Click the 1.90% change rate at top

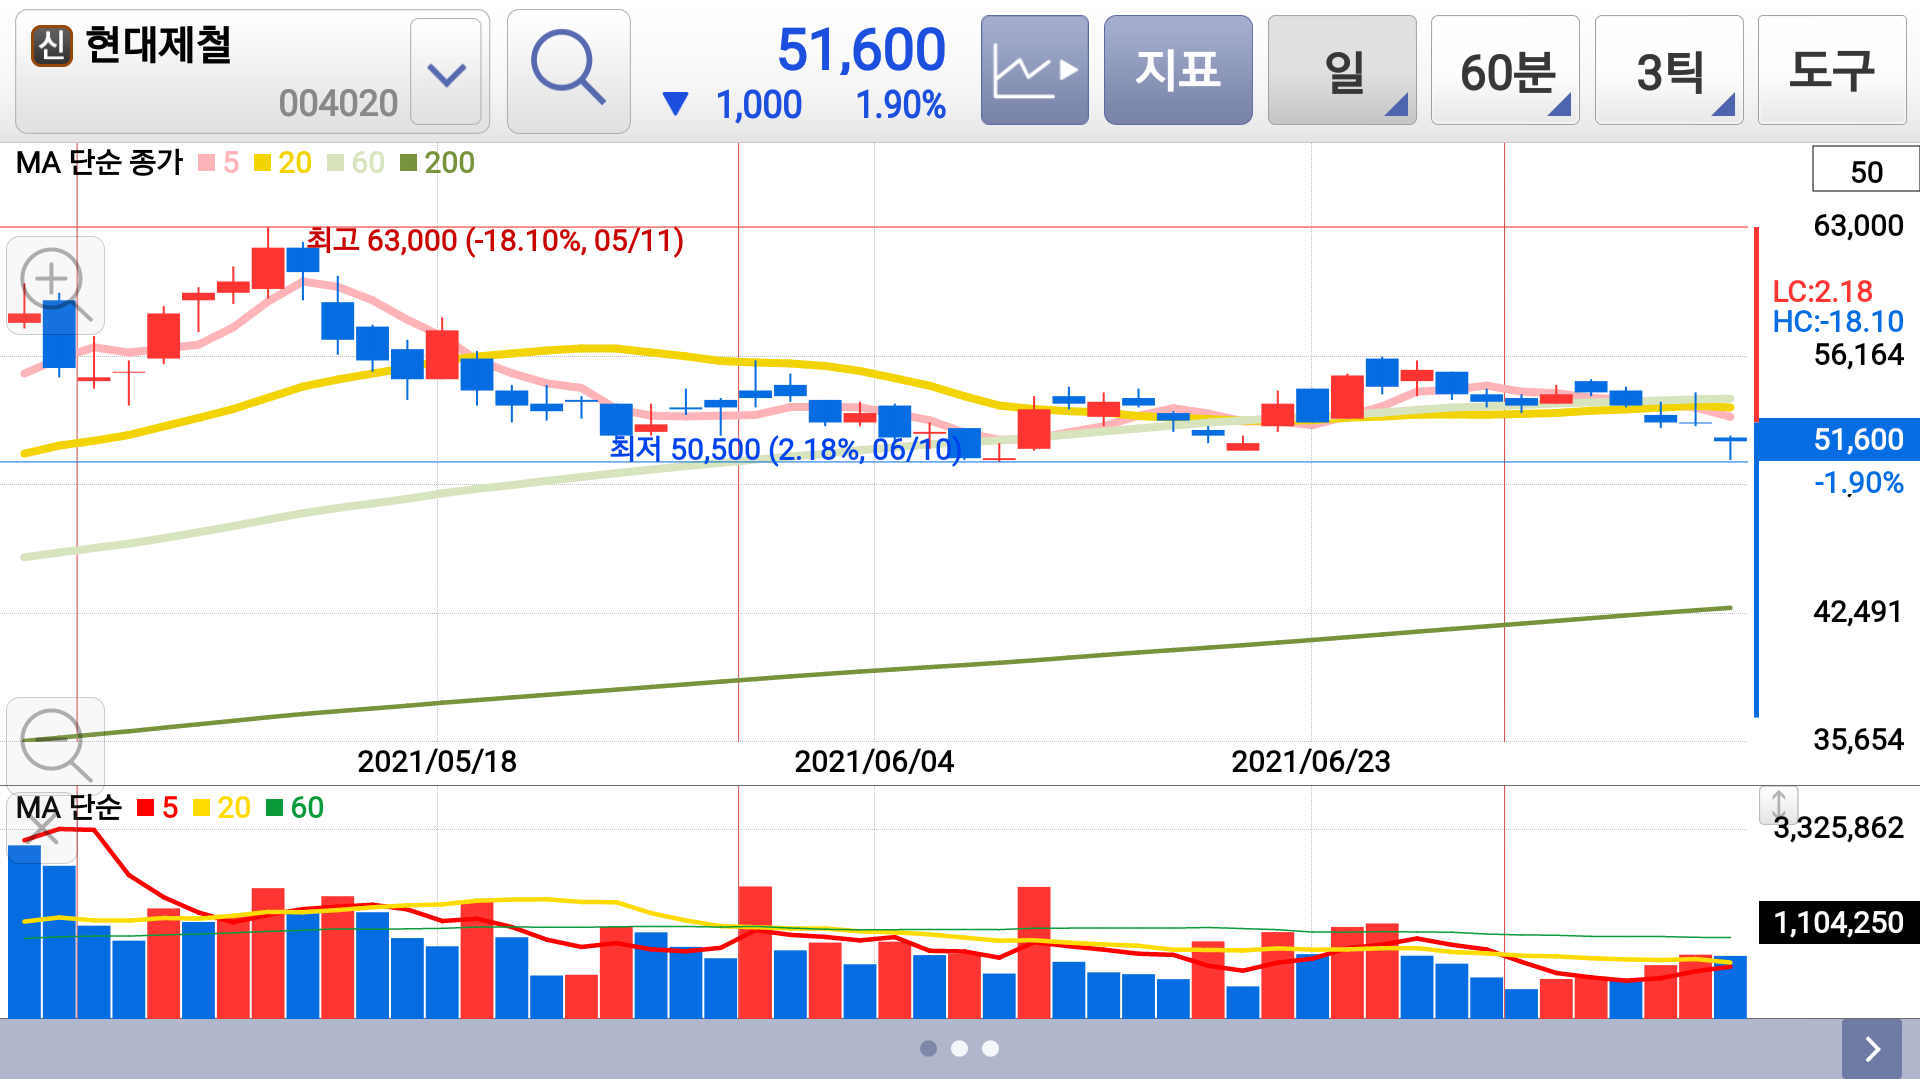[901, 105]
